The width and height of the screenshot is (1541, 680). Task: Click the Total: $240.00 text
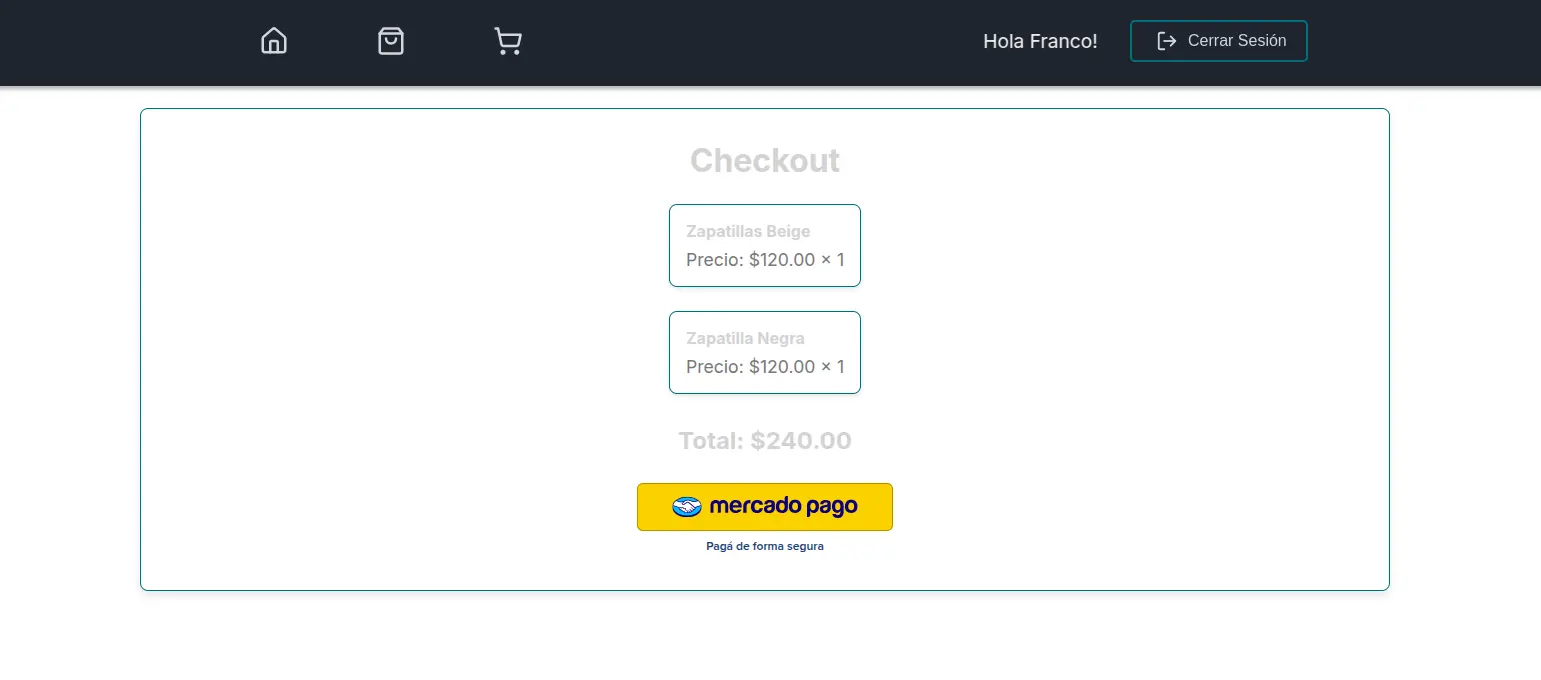[x=765, y=441]
